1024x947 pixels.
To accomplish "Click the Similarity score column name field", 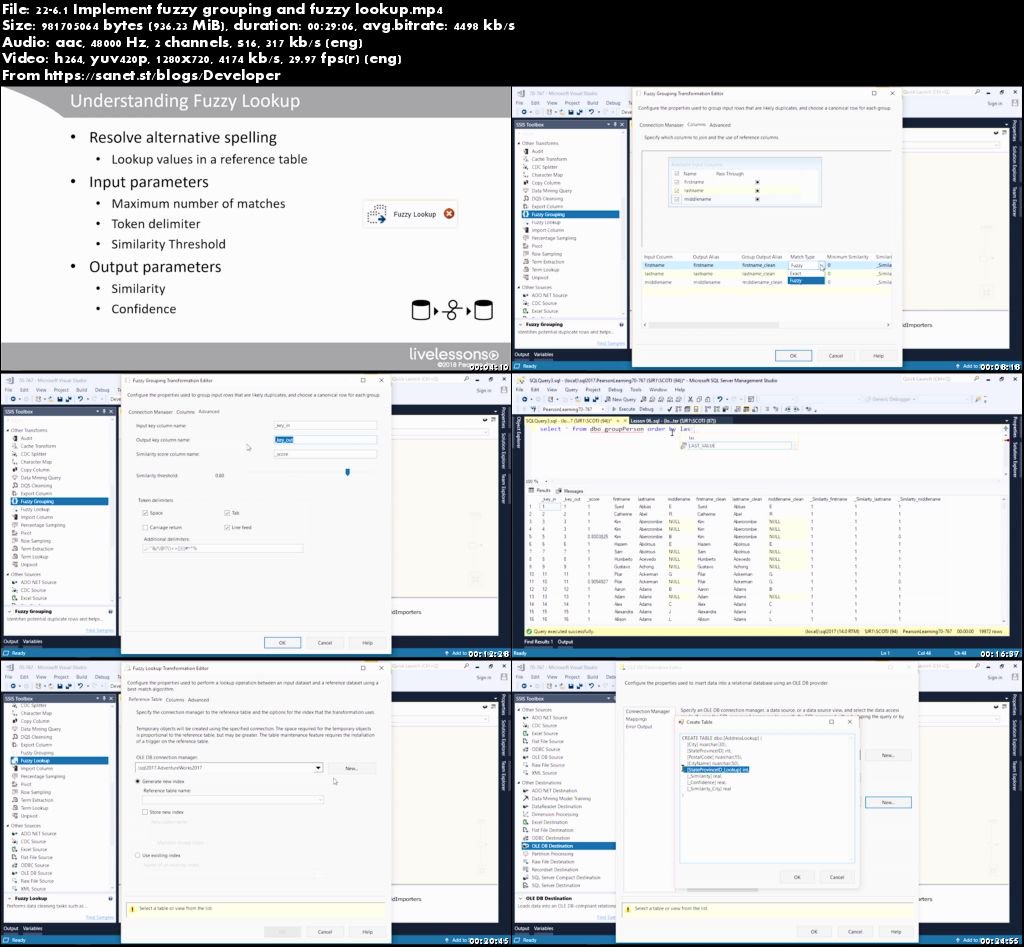I will coord(325,454).
